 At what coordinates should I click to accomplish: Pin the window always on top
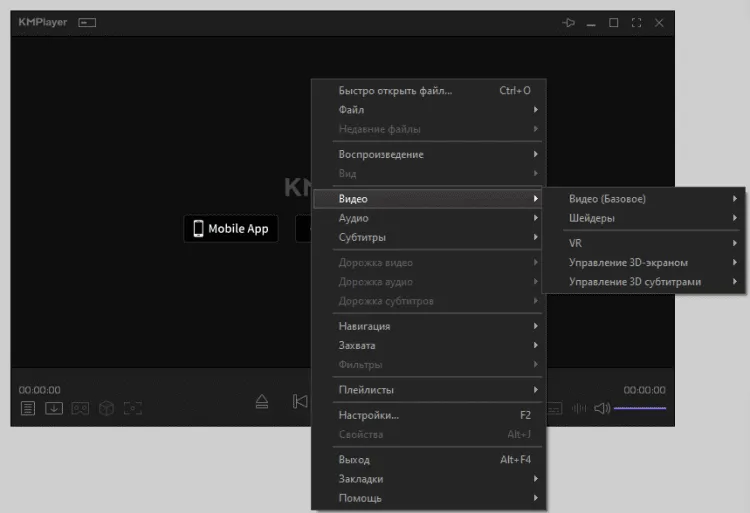point(568,22)
